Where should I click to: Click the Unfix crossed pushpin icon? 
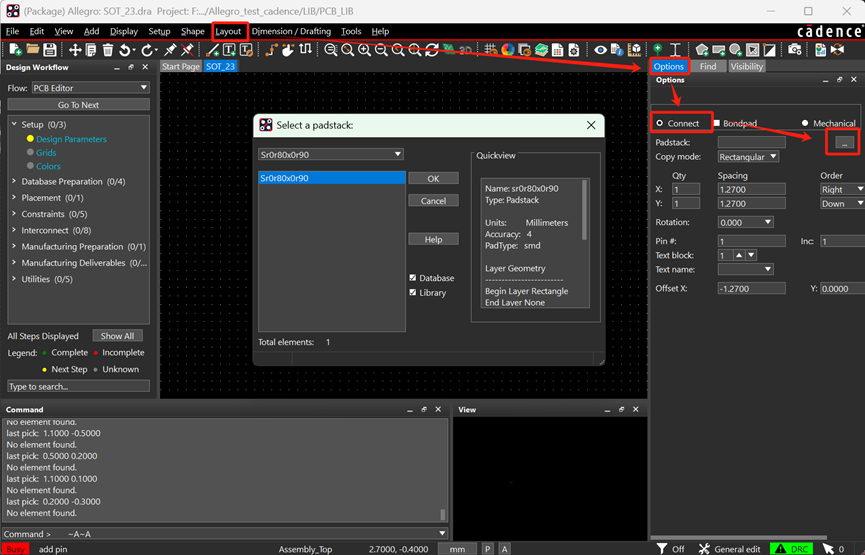(188, 50)
